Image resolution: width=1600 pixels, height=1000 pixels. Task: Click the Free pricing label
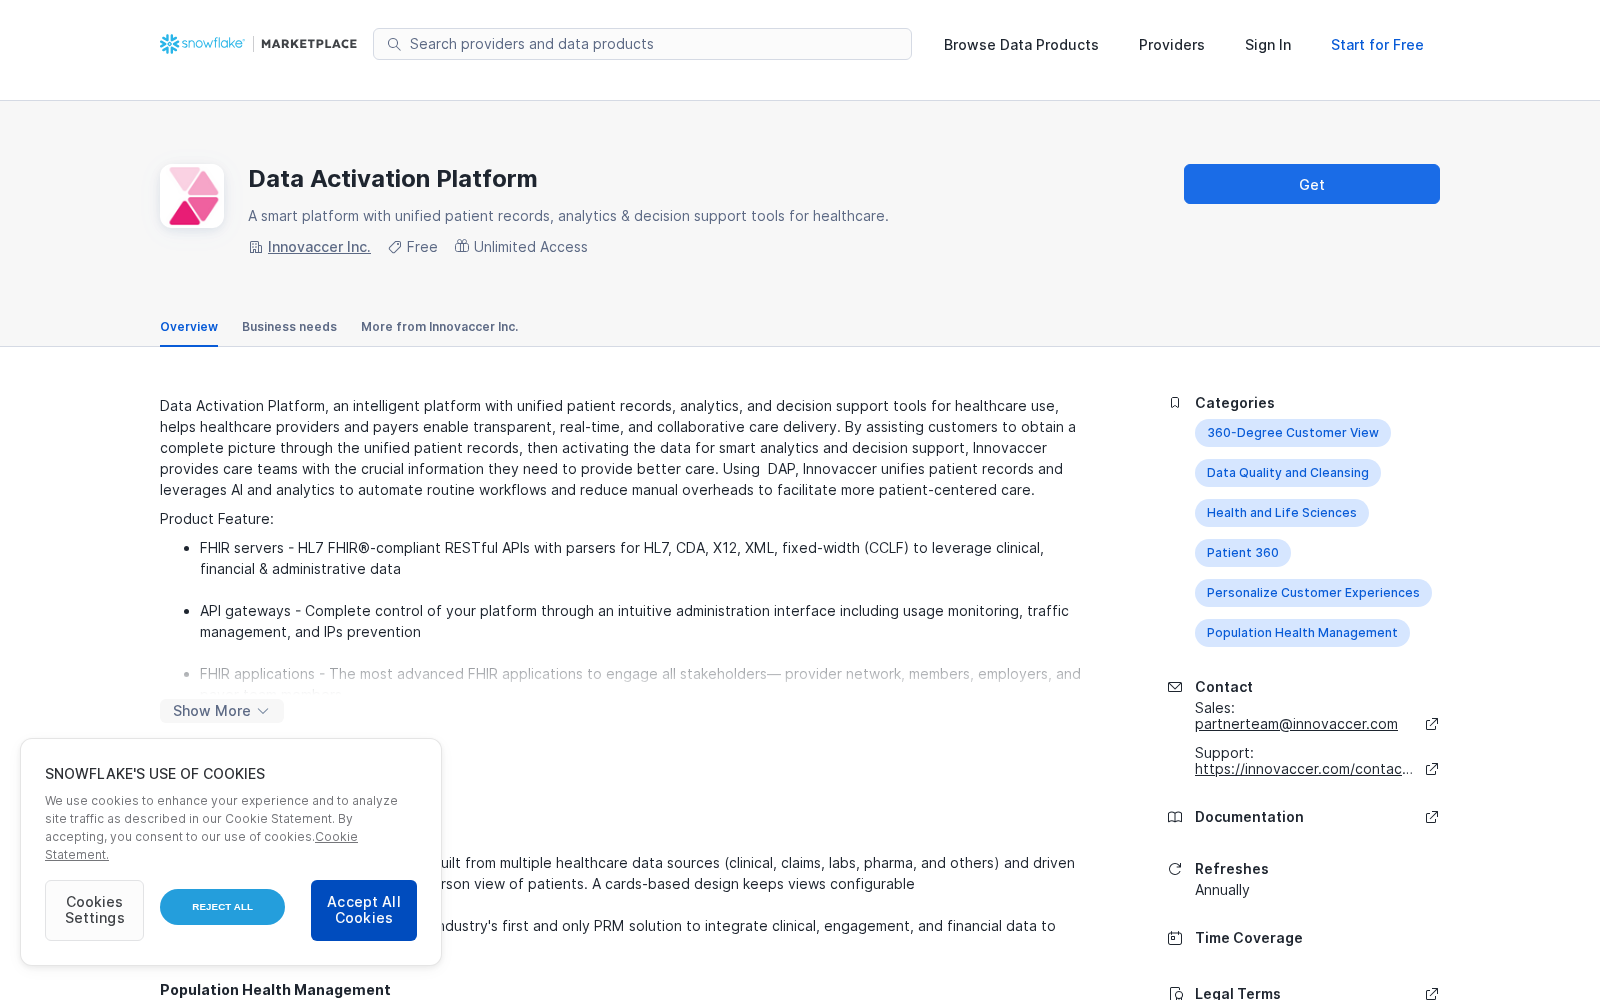pyautogui.click(x=422, y=247)
